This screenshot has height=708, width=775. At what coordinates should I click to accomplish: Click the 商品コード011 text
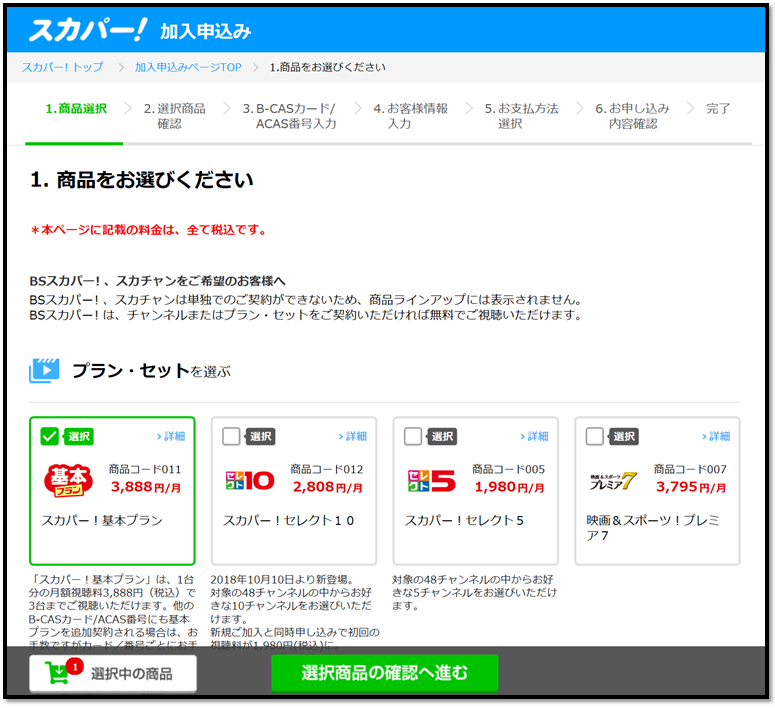pos(145,469)
